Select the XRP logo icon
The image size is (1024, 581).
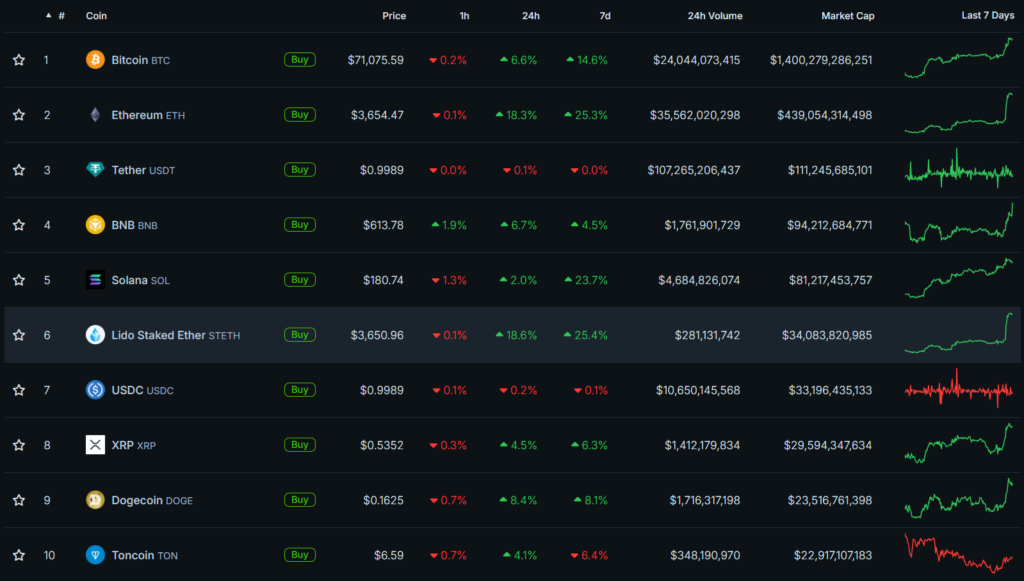(x=95, y=444)
